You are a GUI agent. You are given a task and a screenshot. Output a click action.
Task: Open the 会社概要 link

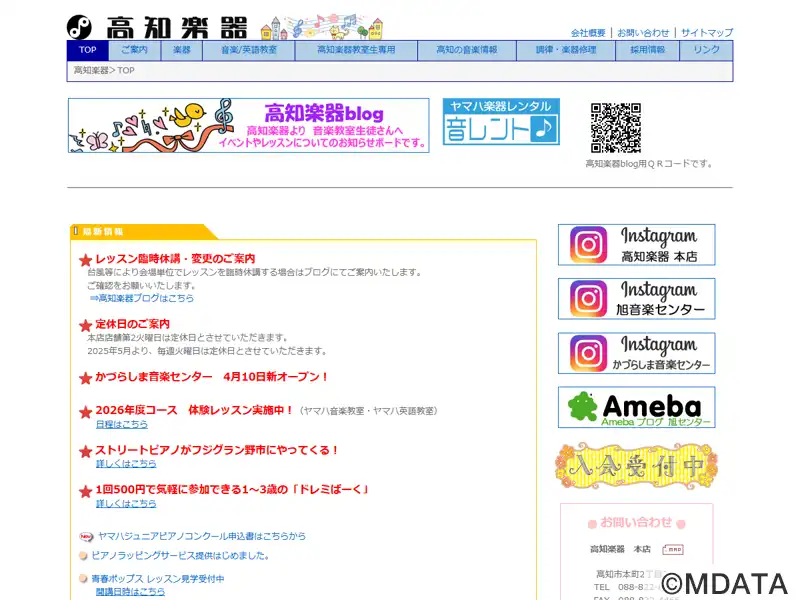coord(588,33)
